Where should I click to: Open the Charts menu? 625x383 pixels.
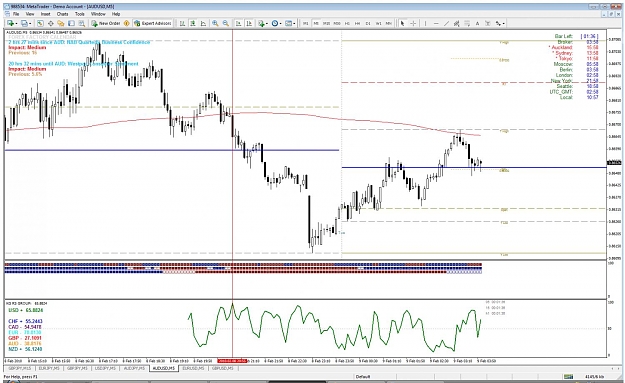click(63, 14)
